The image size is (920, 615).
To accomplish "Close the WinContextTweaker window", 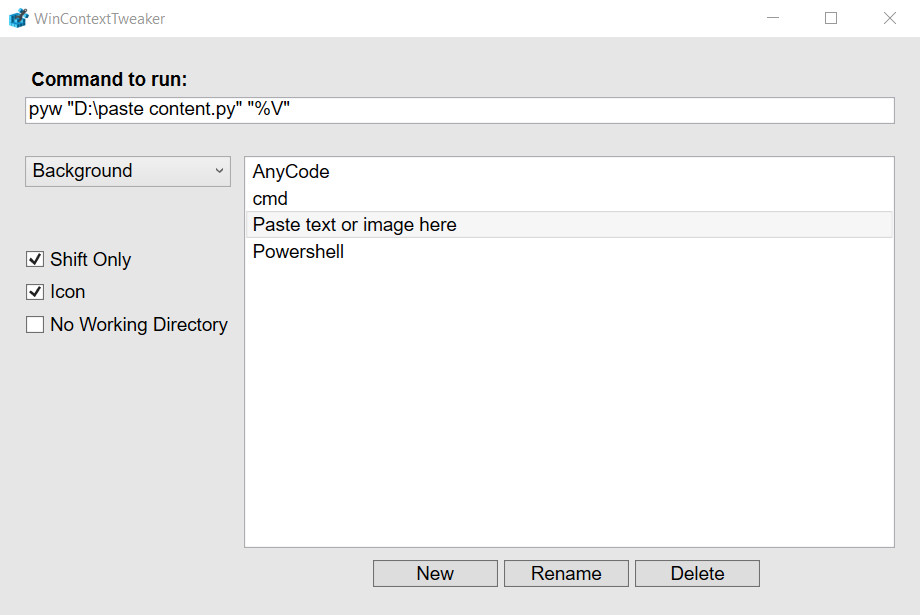I will click(x=889, y=18).
